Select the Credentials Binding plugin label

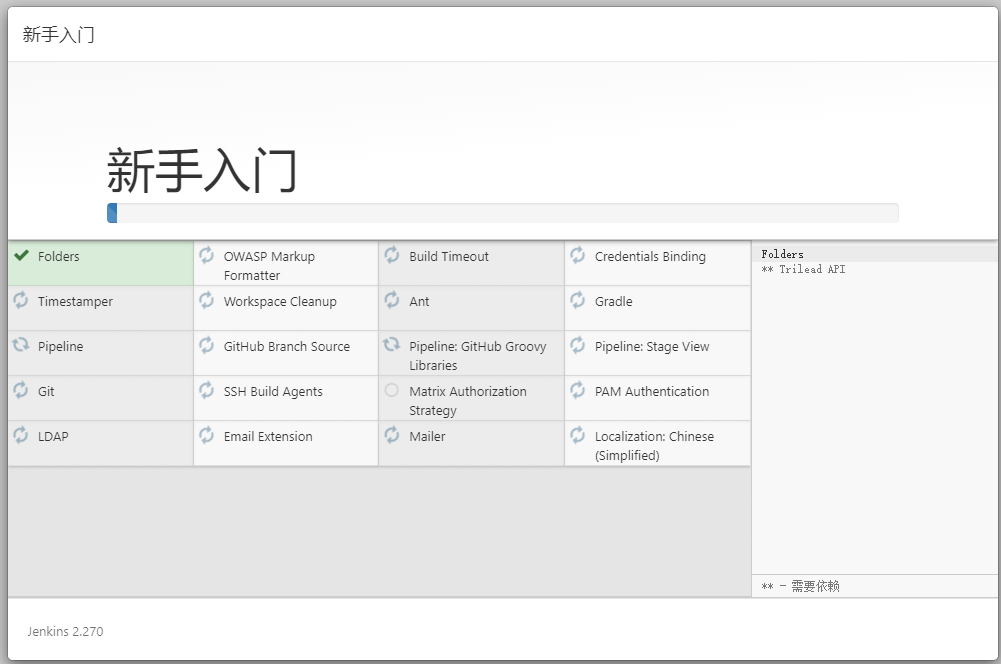pos(650,257)
